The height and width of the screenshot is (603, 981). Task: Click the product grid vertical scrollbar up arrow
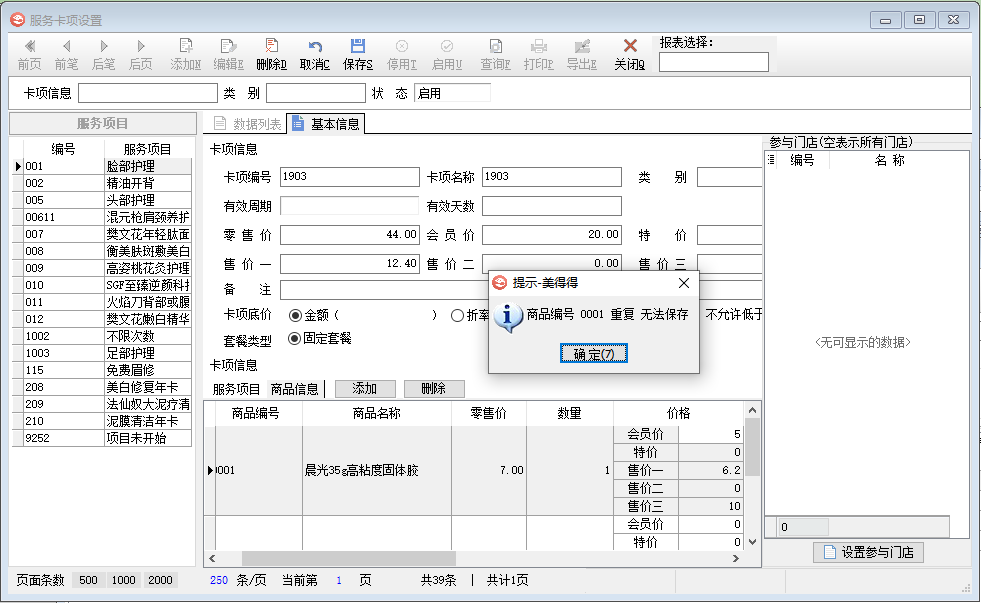coord(753,410)
